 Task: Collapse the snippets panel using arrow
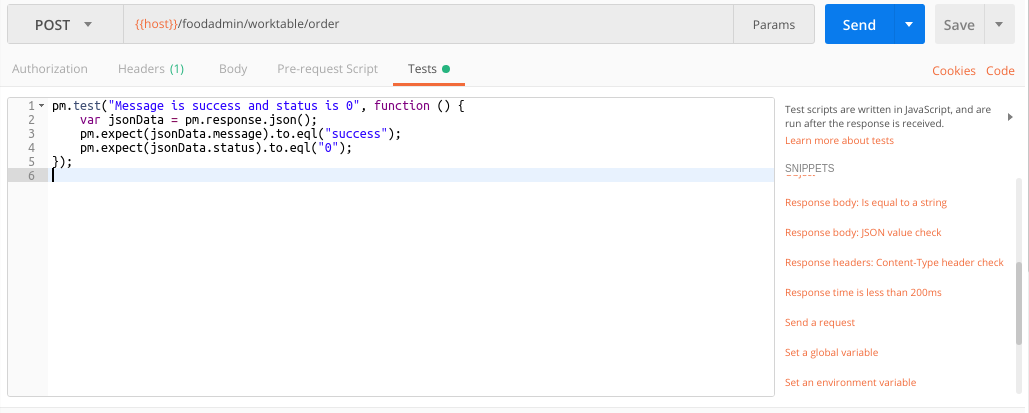coord(1009,117)
